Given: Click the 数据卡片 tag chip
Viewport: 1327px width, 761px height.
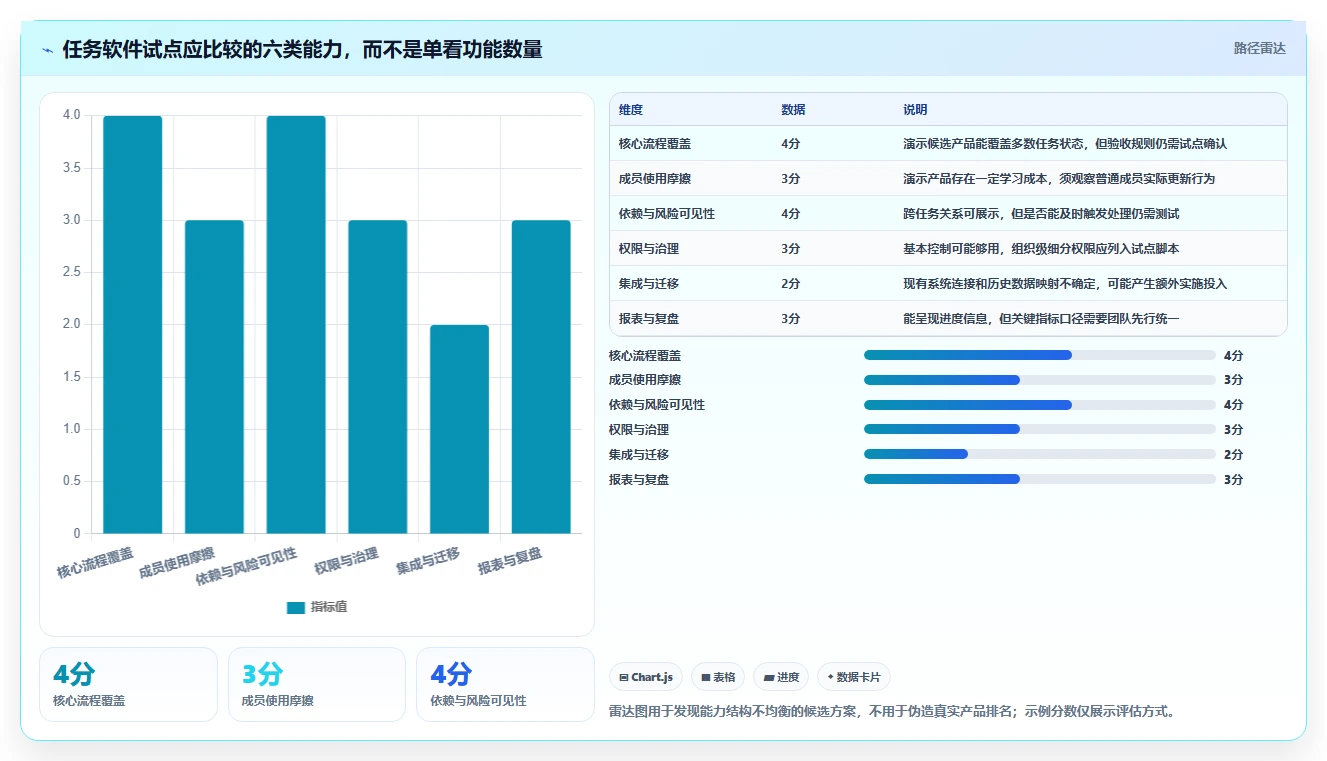Looking at the screenshot, I should click(x=853, y=677).
